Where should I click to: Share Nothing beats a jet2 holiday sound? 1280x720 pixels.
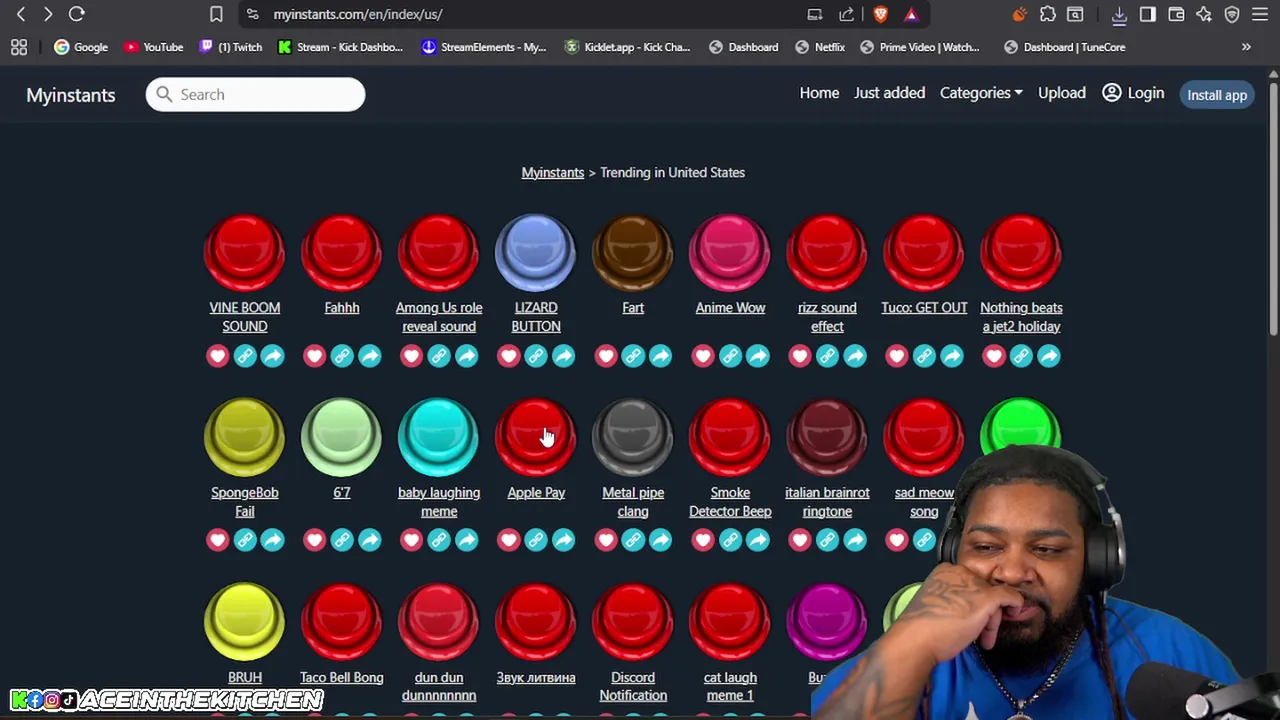click(x=1049, y=356)
